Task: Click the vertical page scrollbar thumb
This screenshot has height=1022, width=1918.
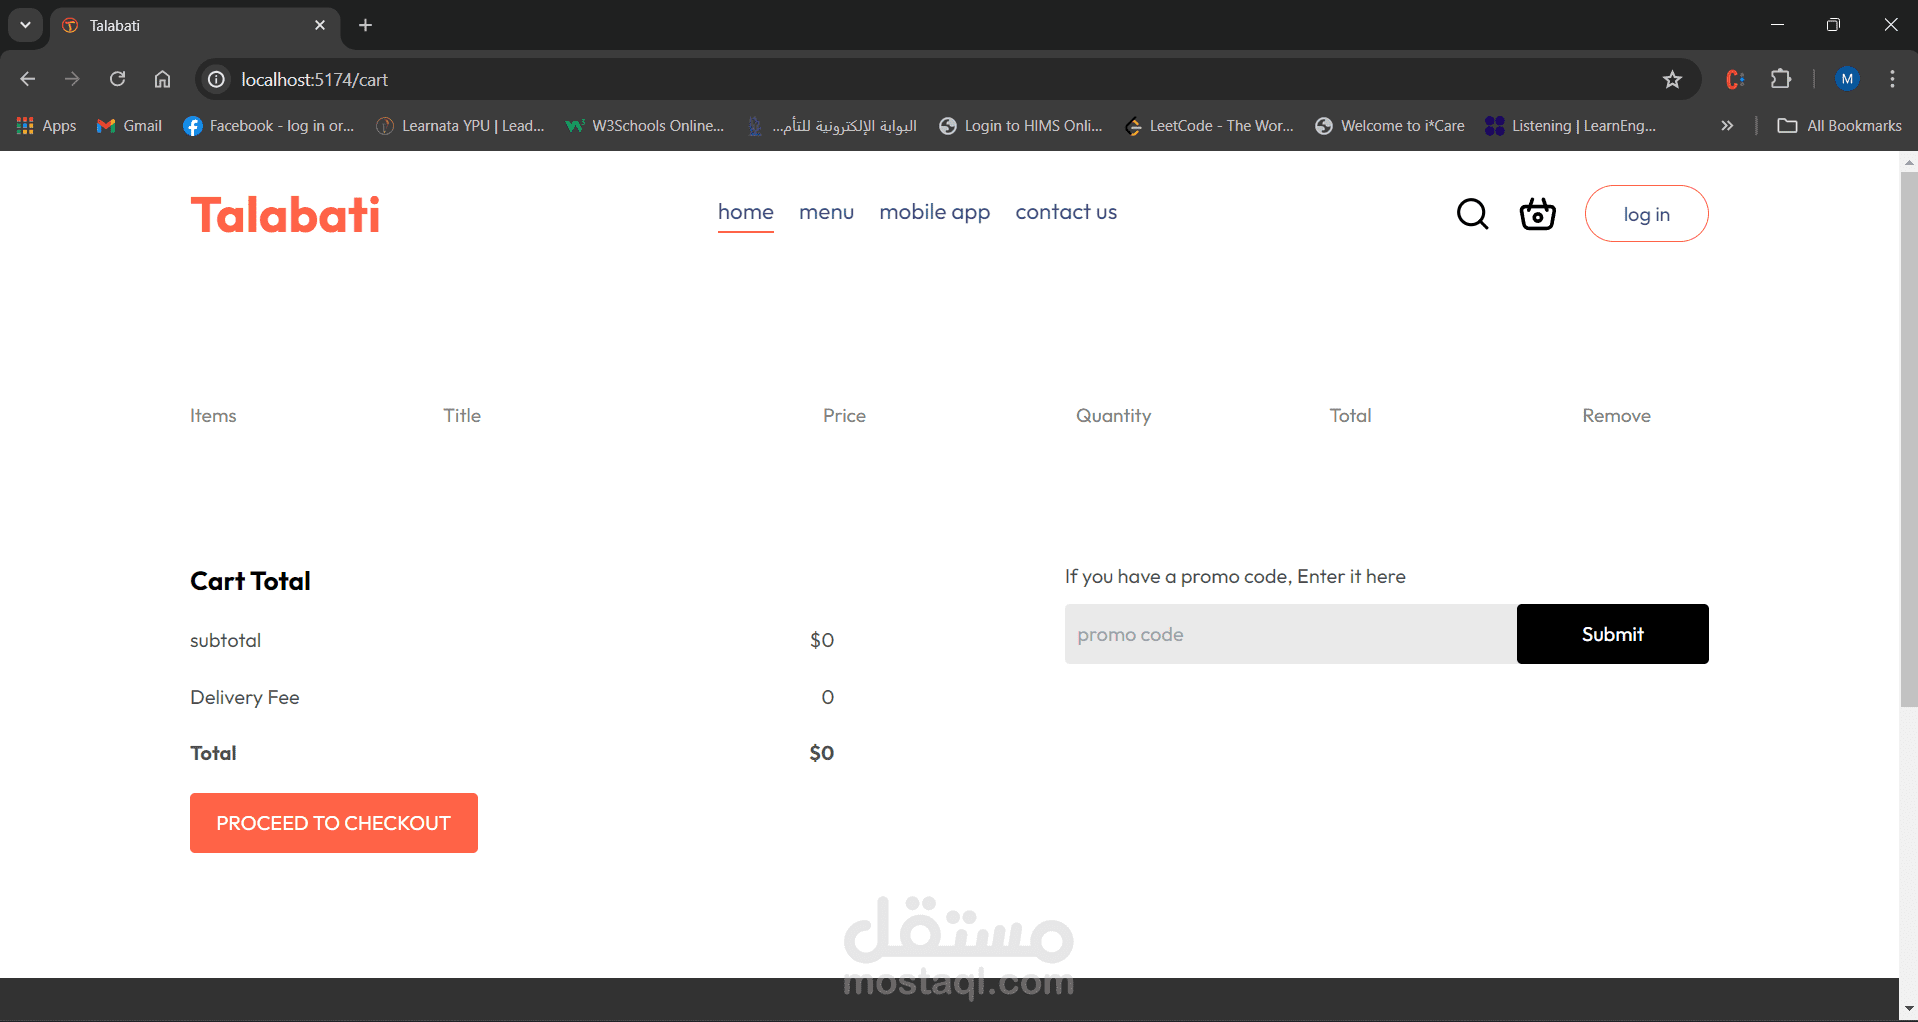Action: pyautogui.click(x=1909, y=440)
